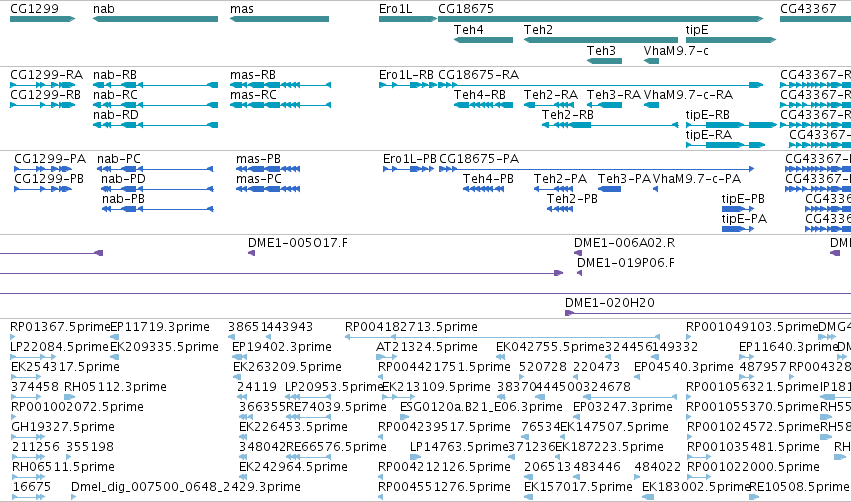Viewport: 851px width, 502px height.
Task: Select the CG1299 gene bar
Action: (42, 19)
